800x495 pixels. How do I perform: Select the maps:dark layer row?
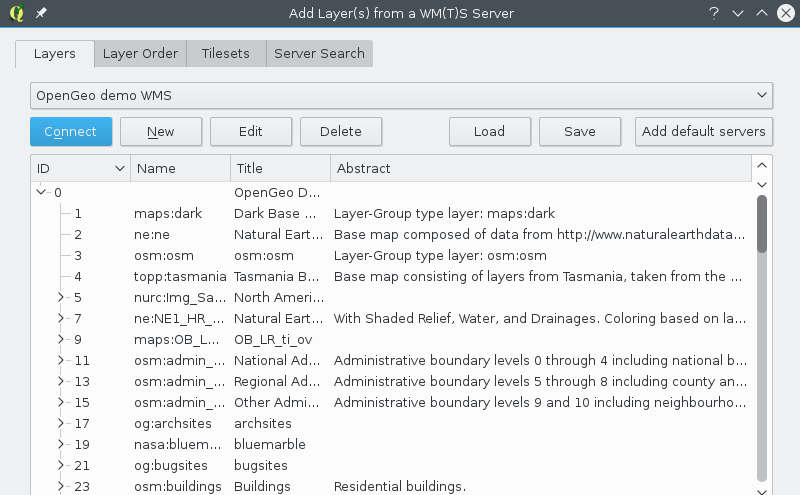pyautogui.click(x=168, y=213)
